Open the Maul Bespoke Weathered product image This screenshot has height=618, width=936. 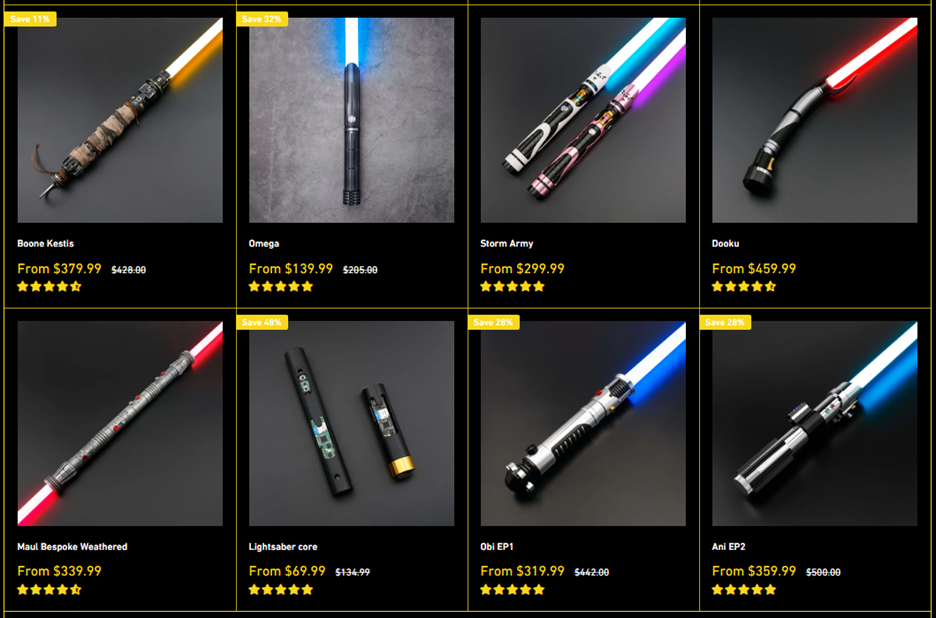[120, 423]
